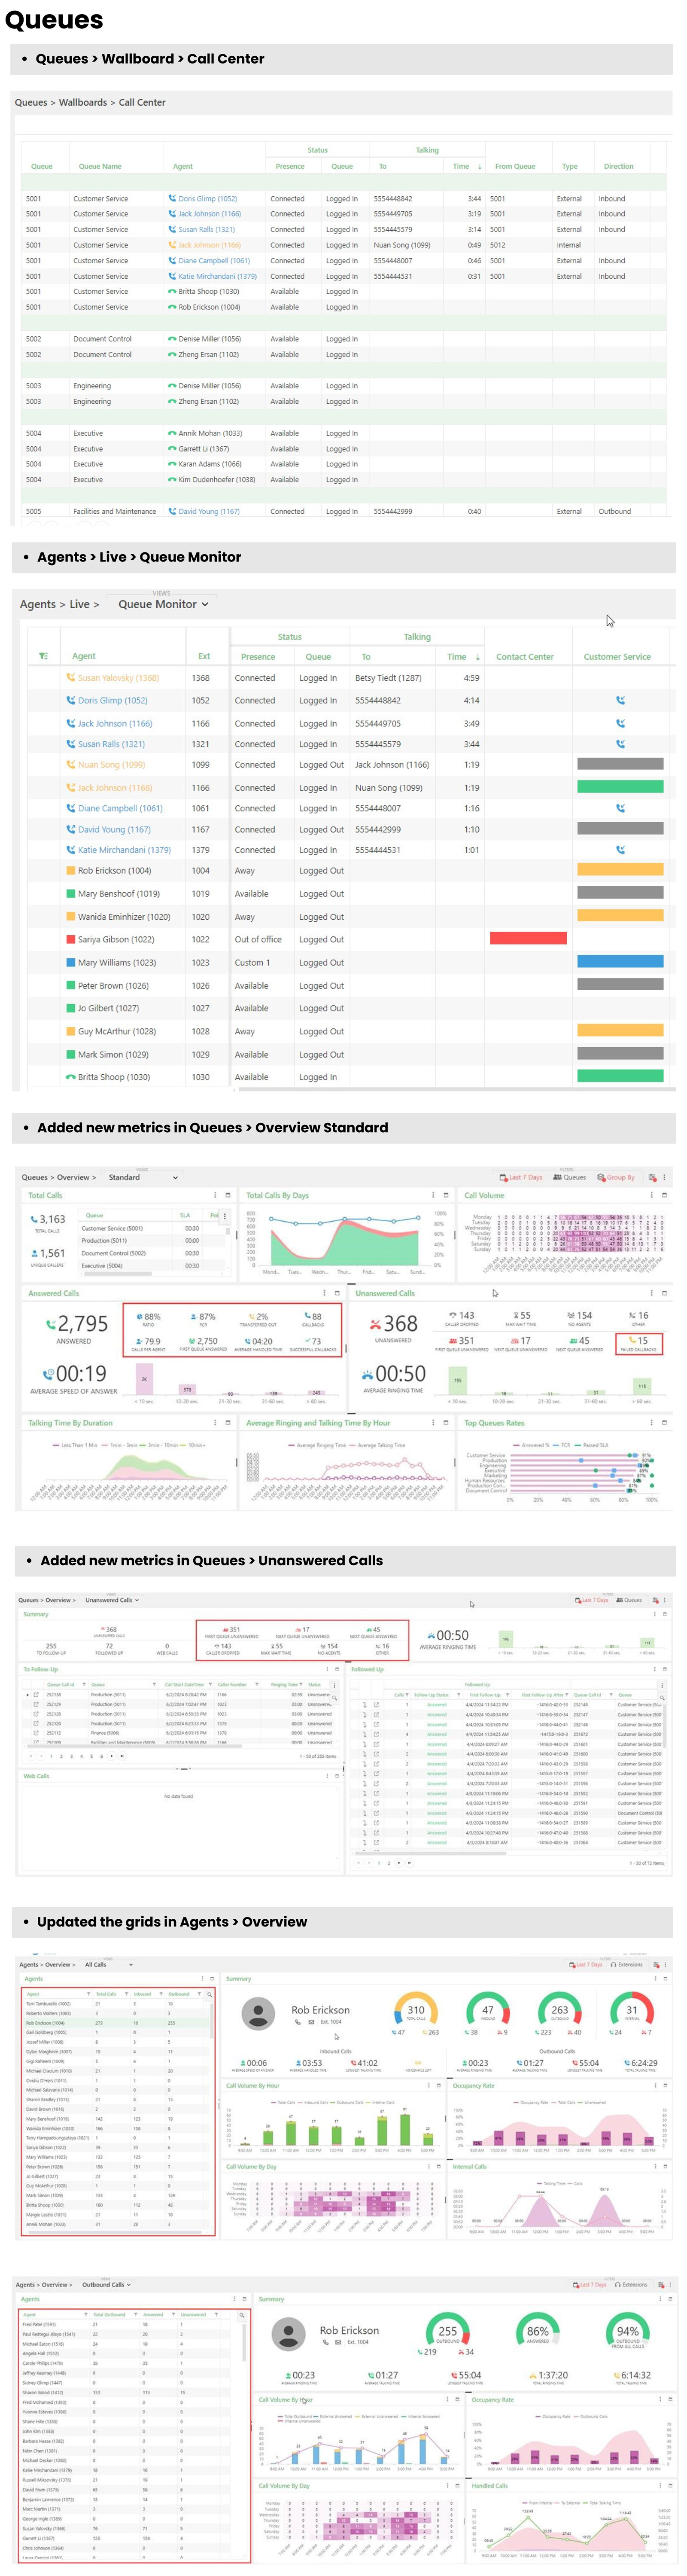Click Customer Service call icon in Katie Mirchandani's Queue Monitor row
687x2576 pixels.
[x=620, y=850]
